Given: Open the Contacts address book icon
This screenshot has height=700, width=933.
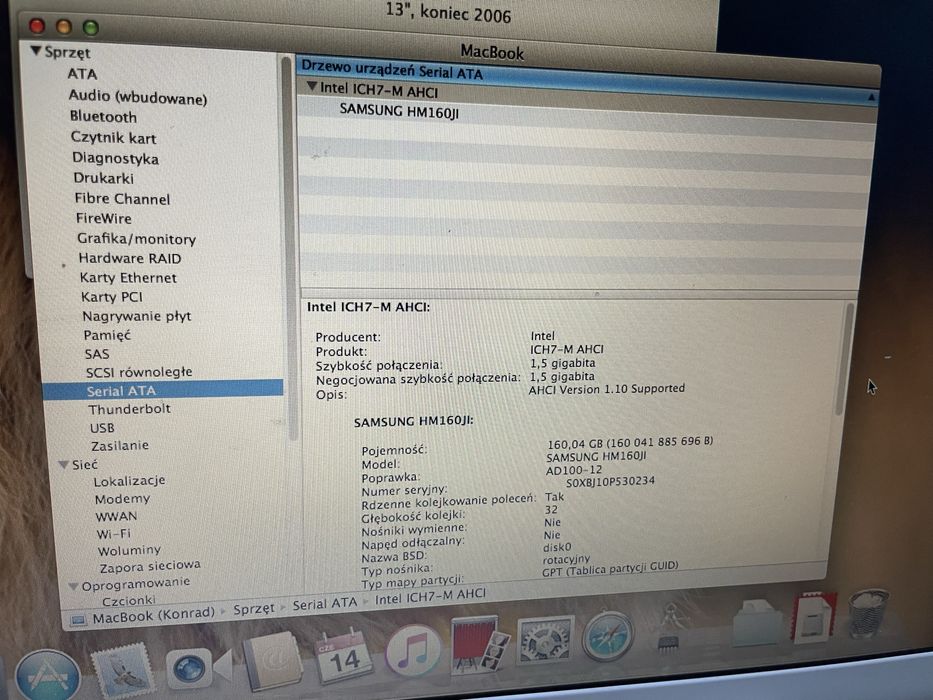Looking at the screenshot, I should (x=271, y=661).
